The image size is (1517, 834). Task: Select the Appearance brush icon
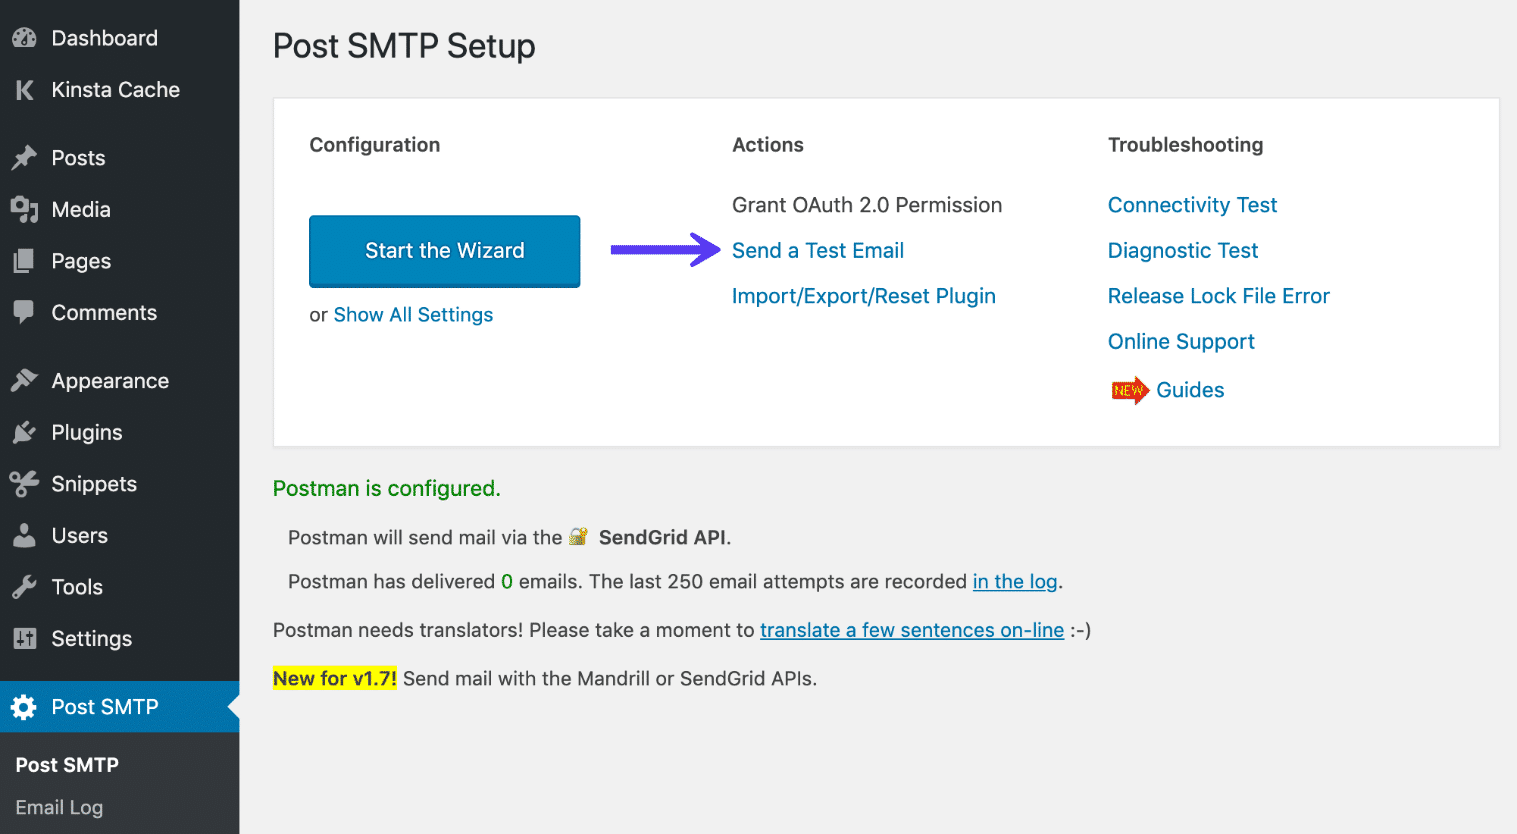click(24, 380)
